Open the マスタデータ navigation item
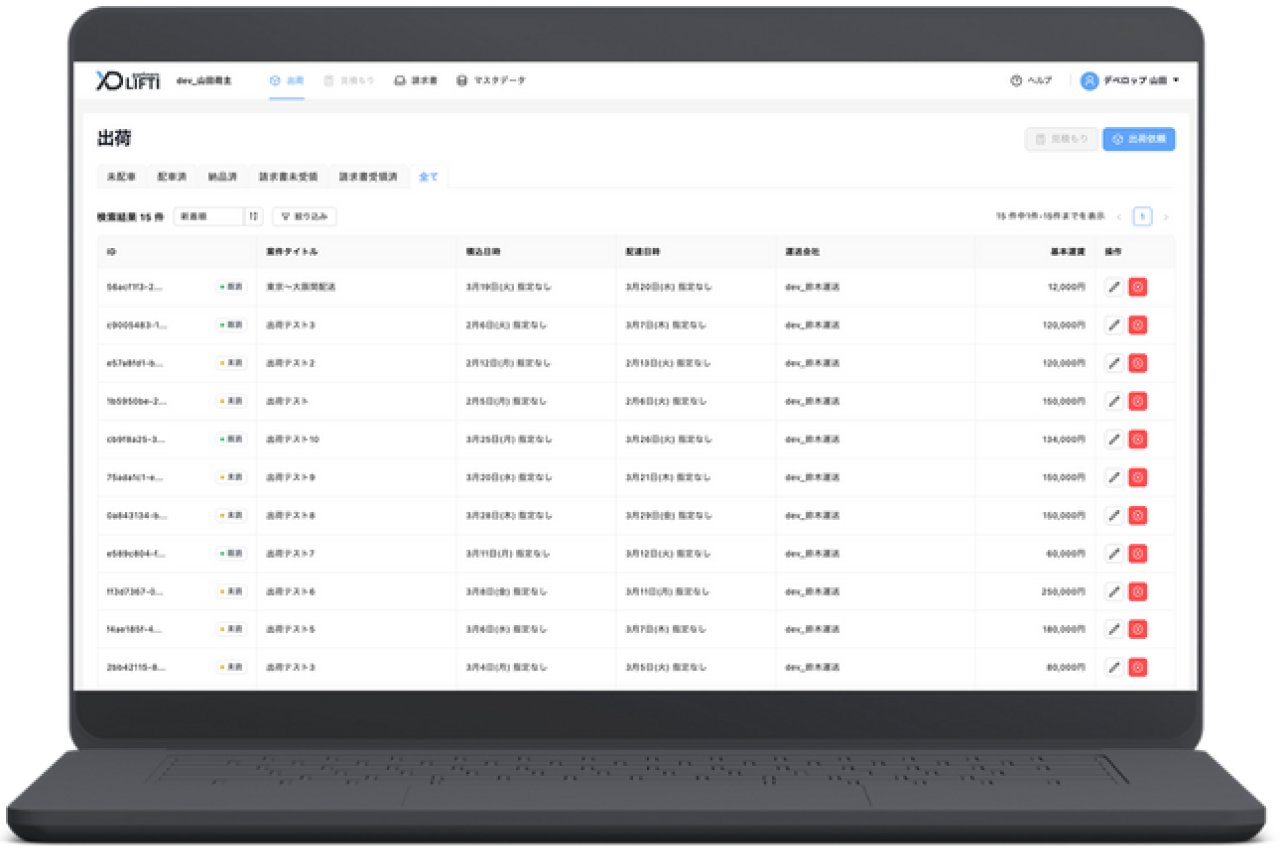 [491, 81]
